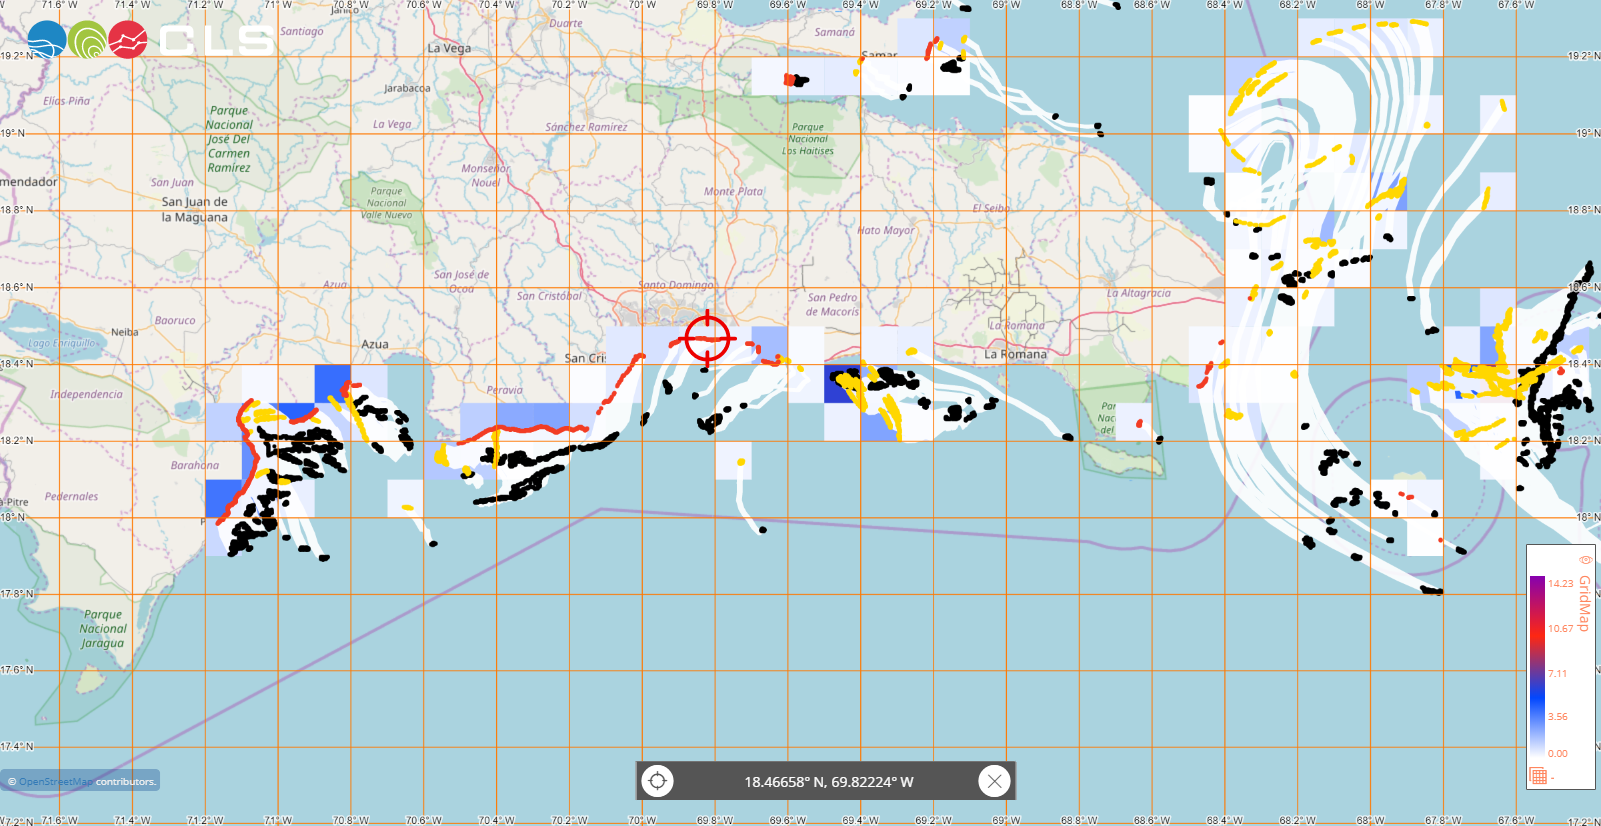Click the red trajectory lines logo circle
Viewport: 1601px width, 826px height.
pyautogui.click(x=128, y=40)
